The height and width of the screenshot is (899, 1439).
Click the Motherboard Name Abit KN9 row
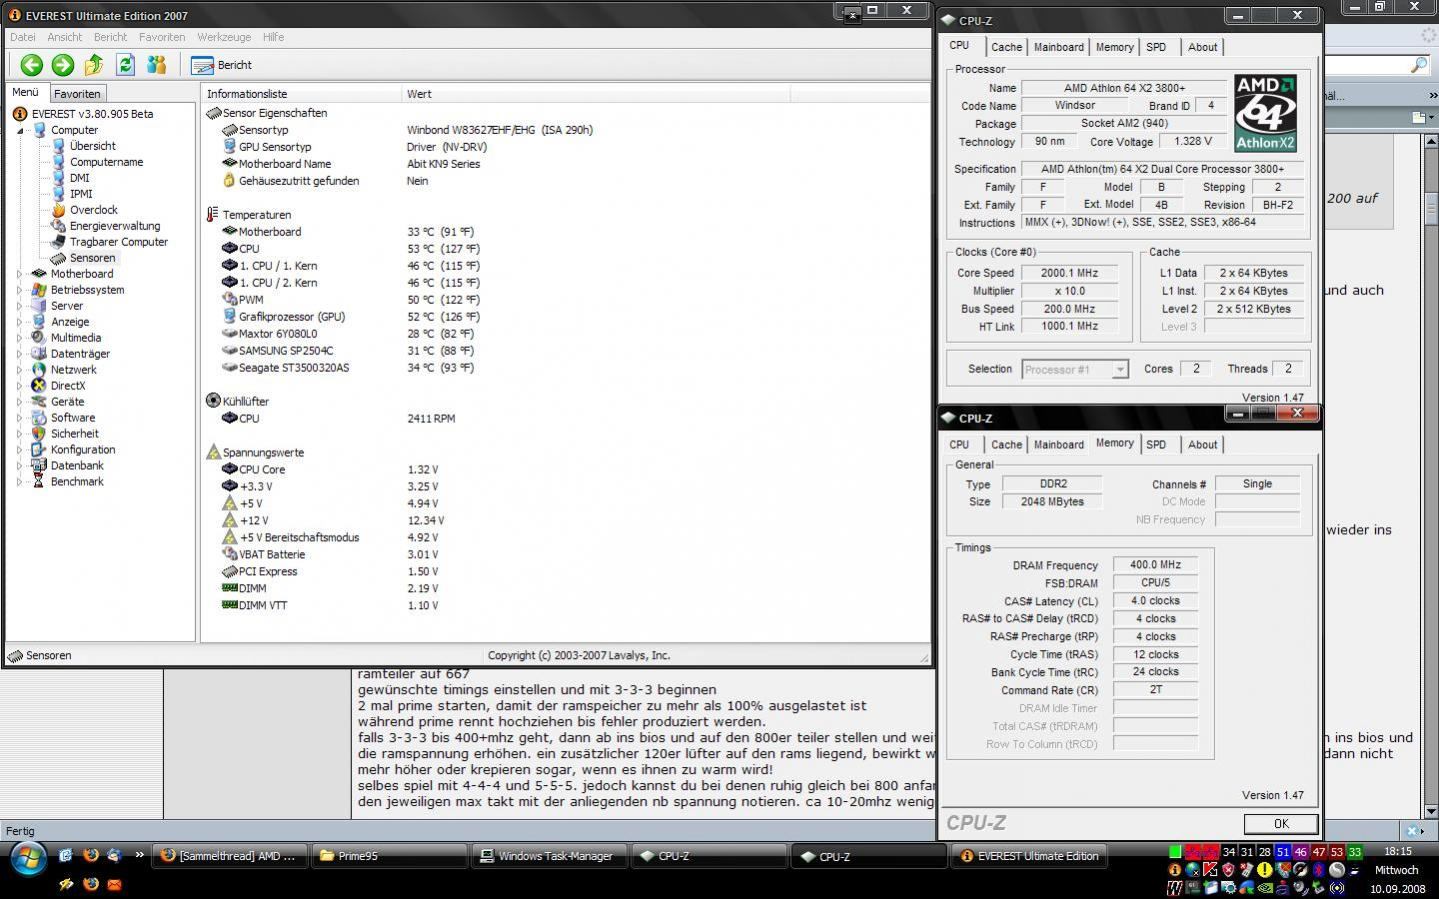tap(352, 164)
